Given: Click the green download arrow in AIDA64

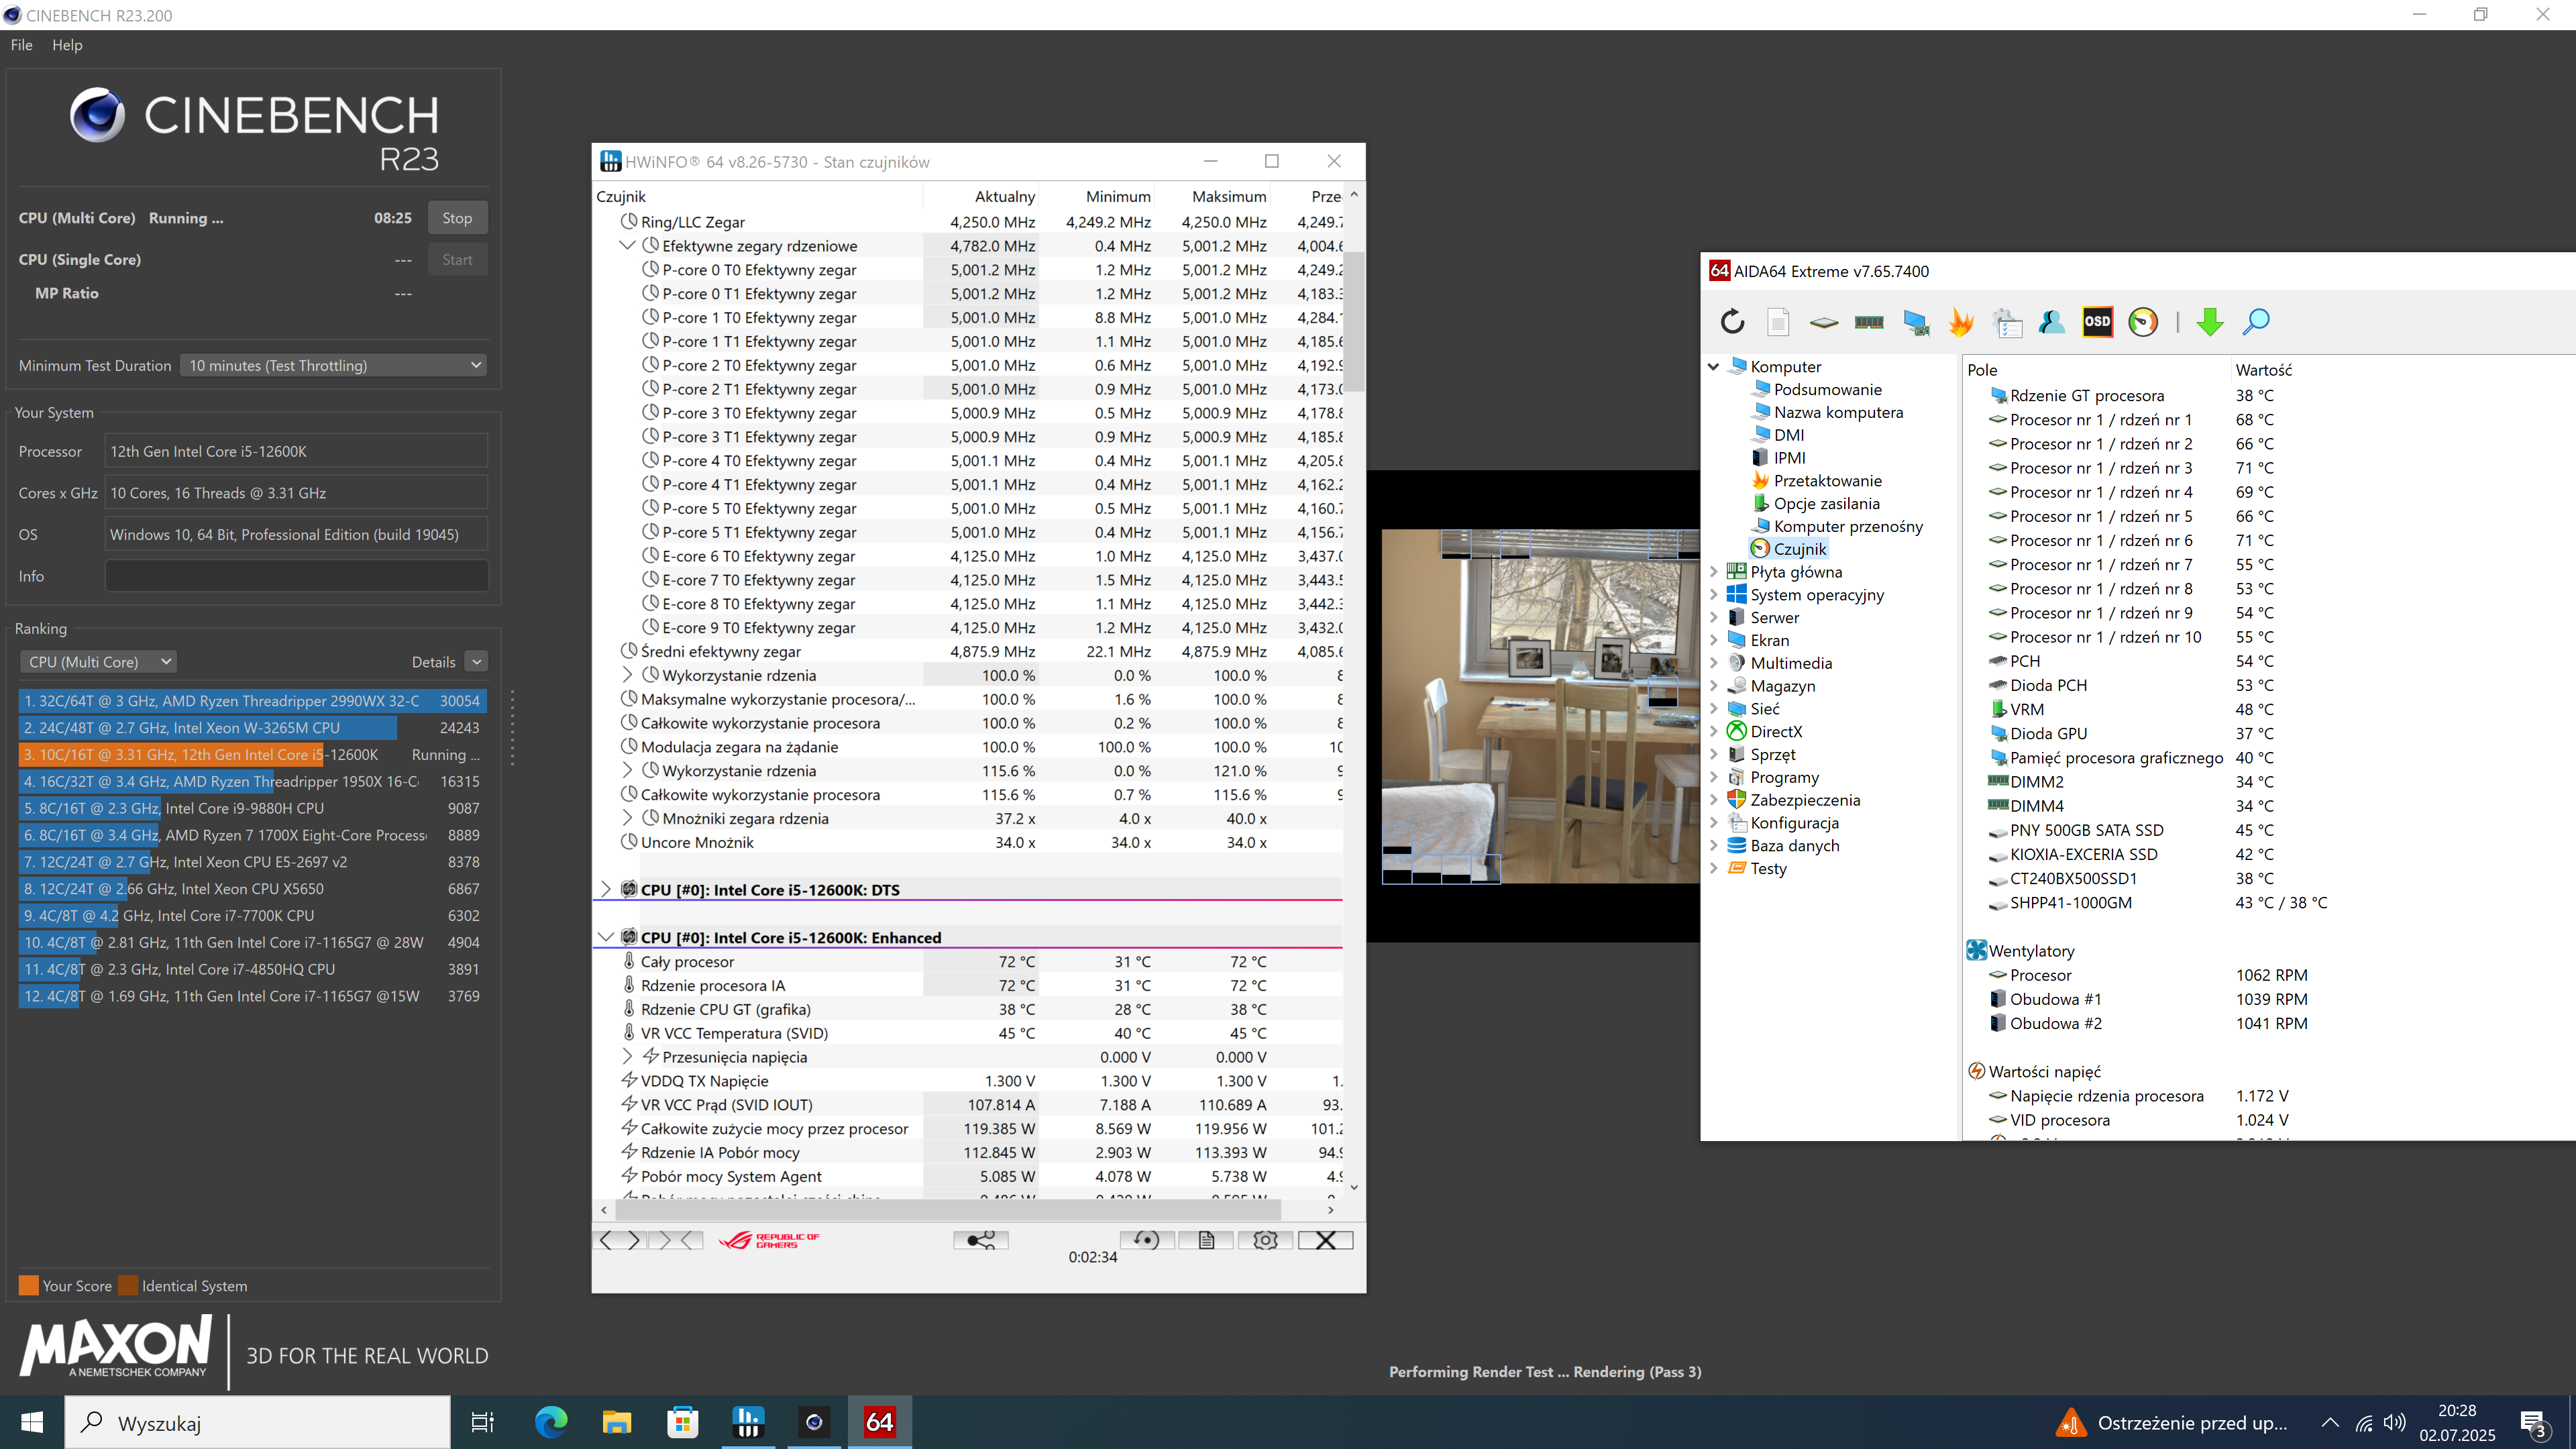Looking at the screenshot, I should [2210, 322].
